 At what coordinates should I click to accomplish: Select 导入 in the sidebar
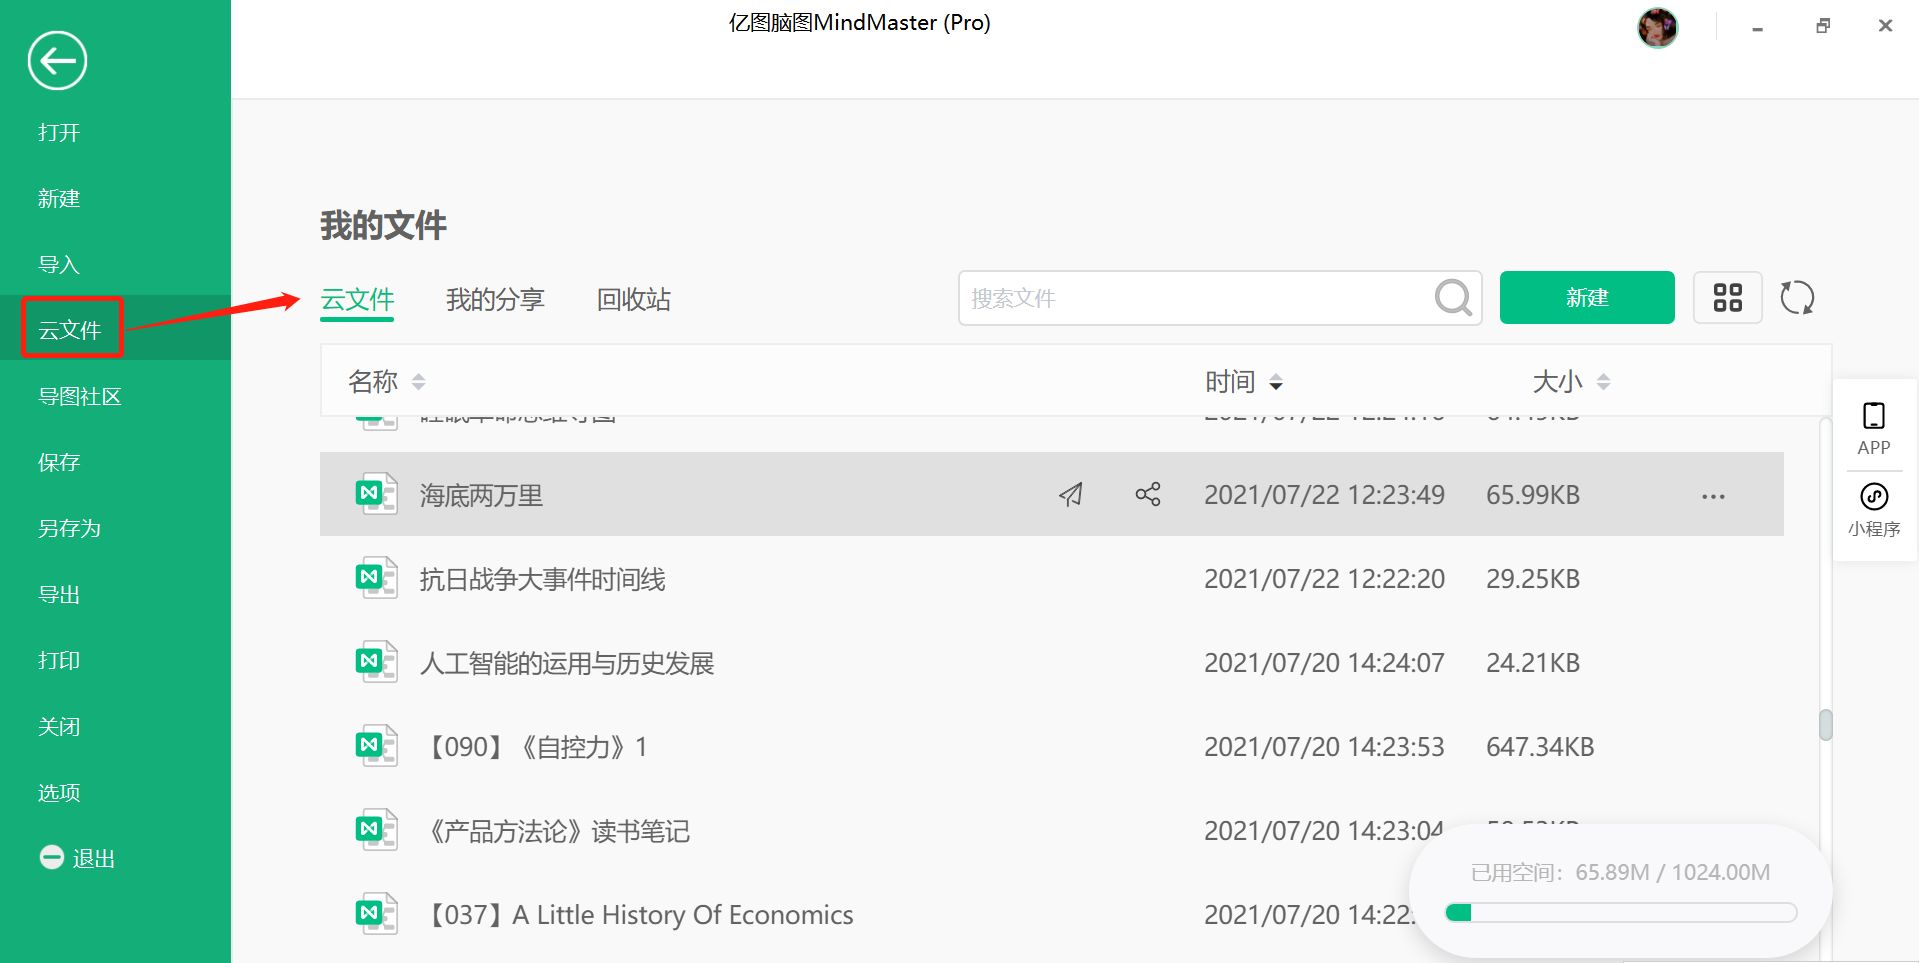pos(59,265)
